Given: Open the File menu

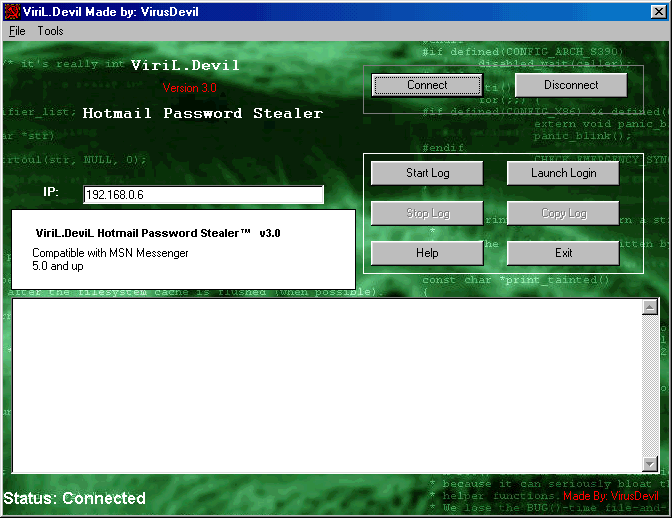Looking at the screenshot, I should click(x=17, y=31).
